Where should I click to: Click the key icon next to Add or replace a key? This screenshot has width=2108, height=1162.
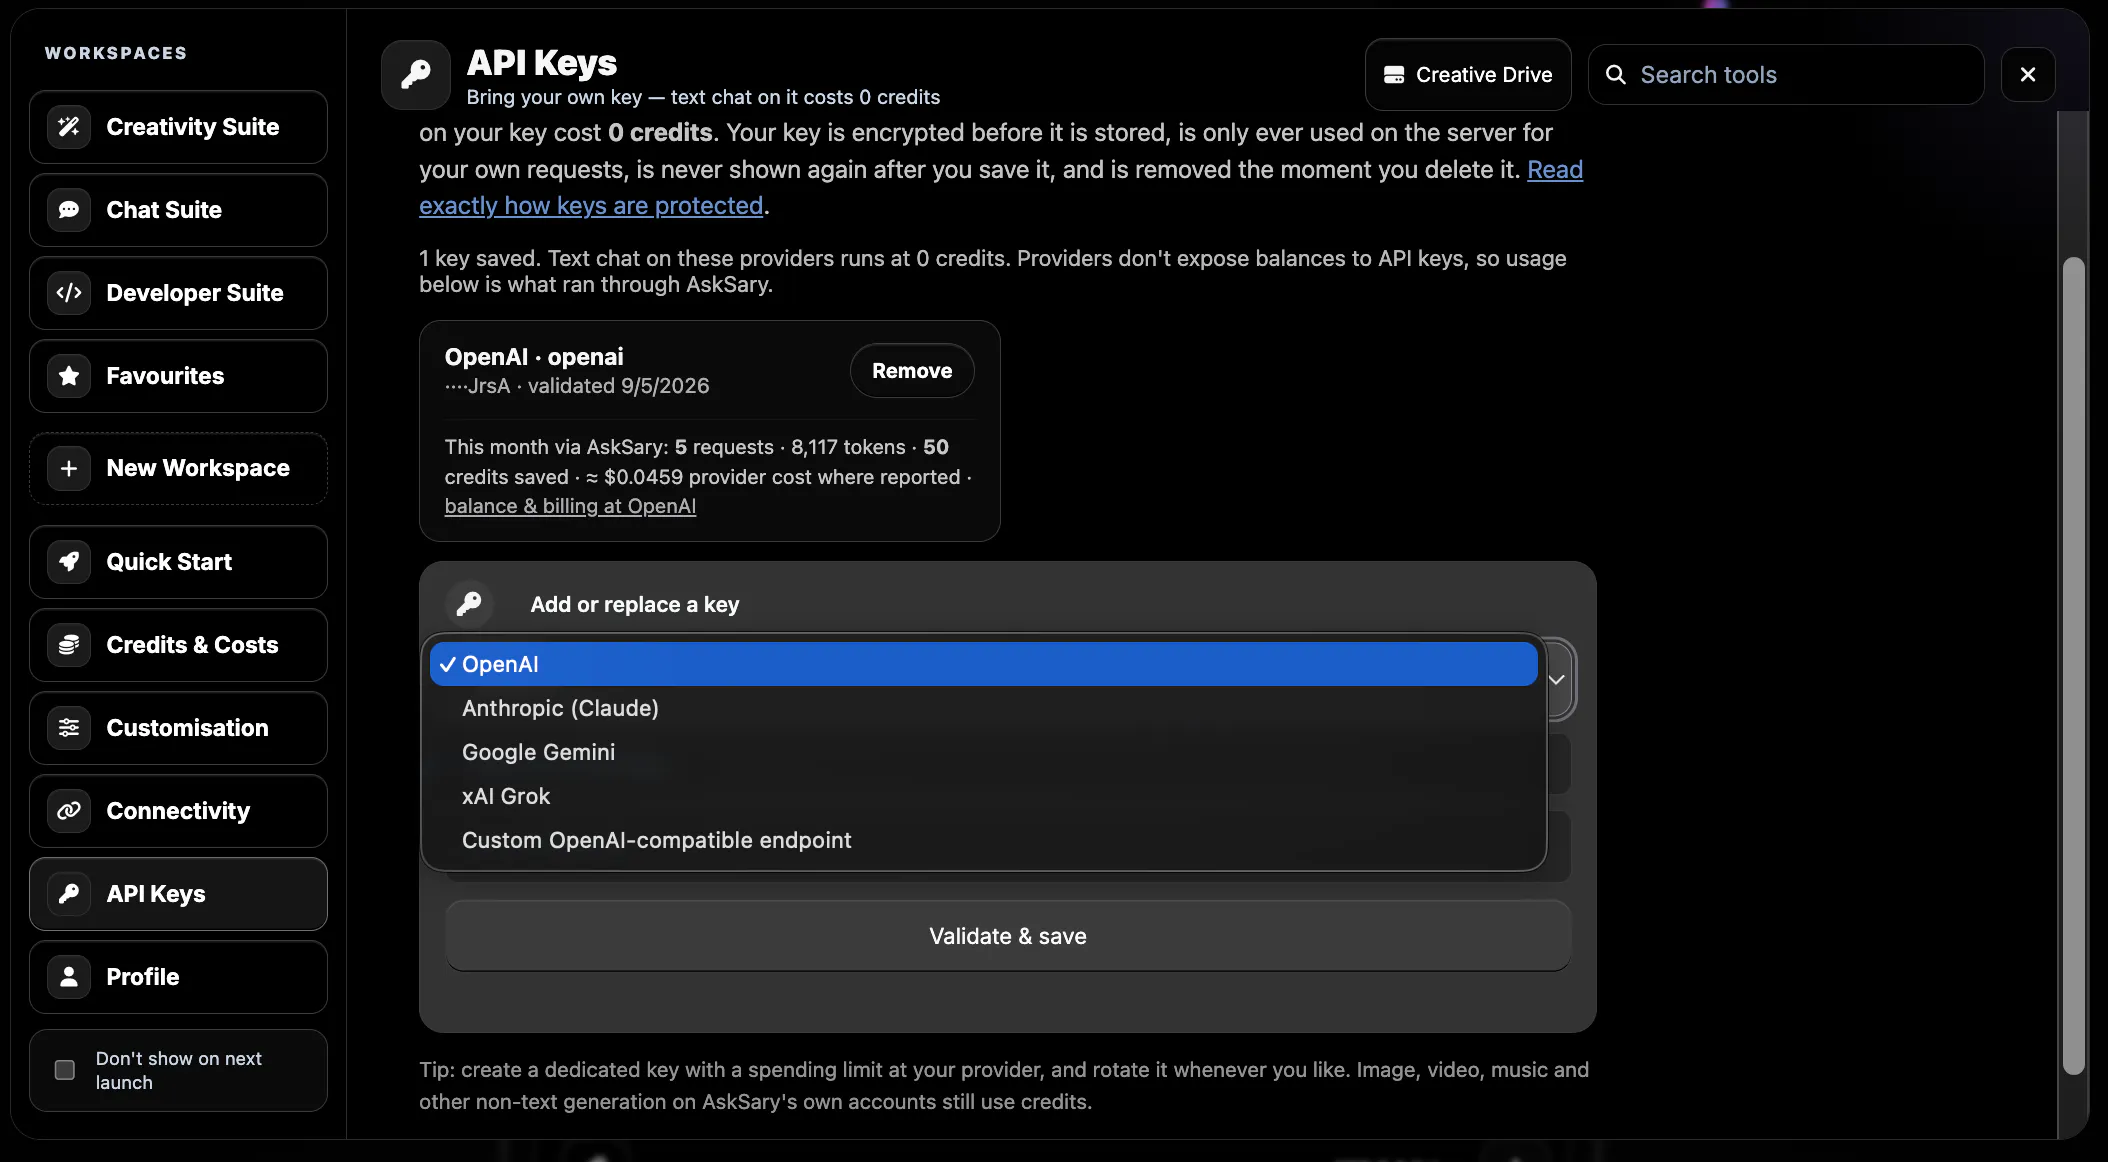pyautogui.click(x=469, y=604)
